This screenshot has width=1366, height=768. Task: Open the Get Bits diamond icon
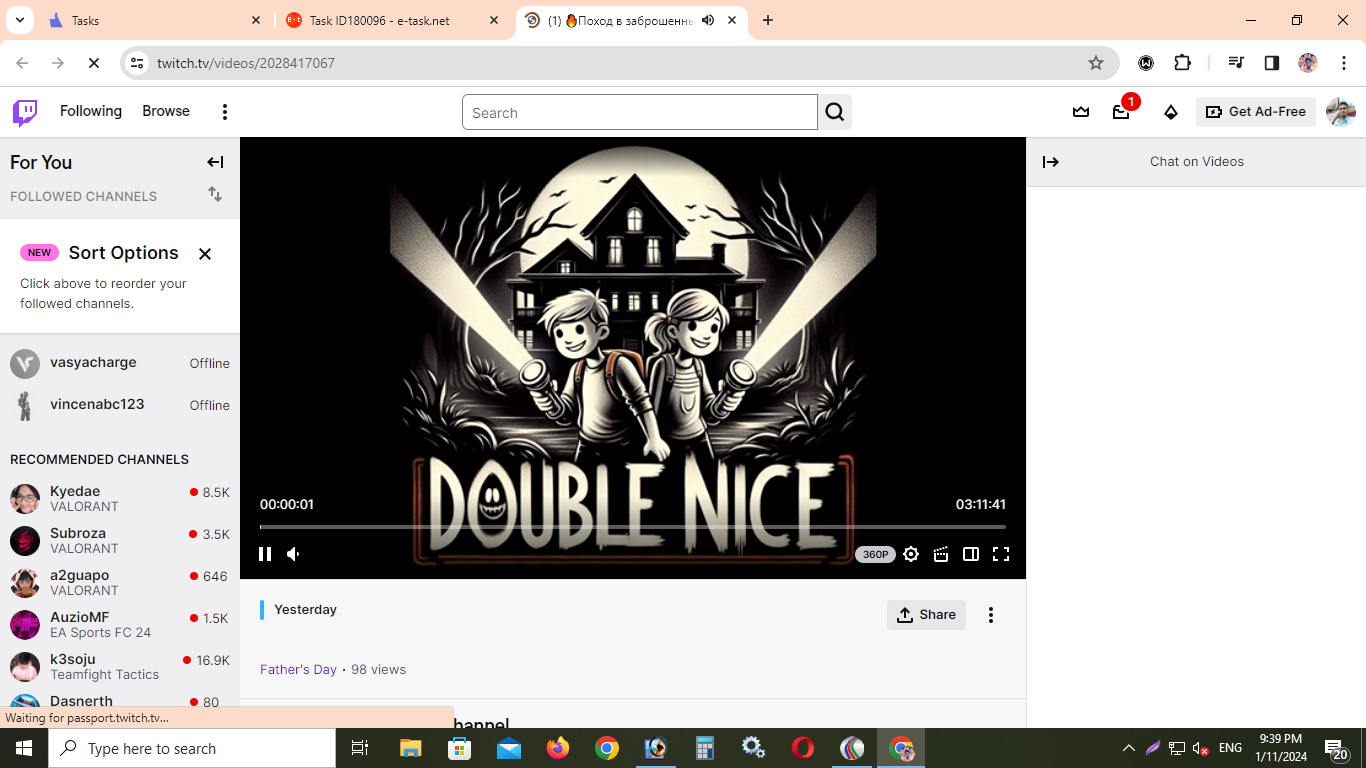point(1171,112)
